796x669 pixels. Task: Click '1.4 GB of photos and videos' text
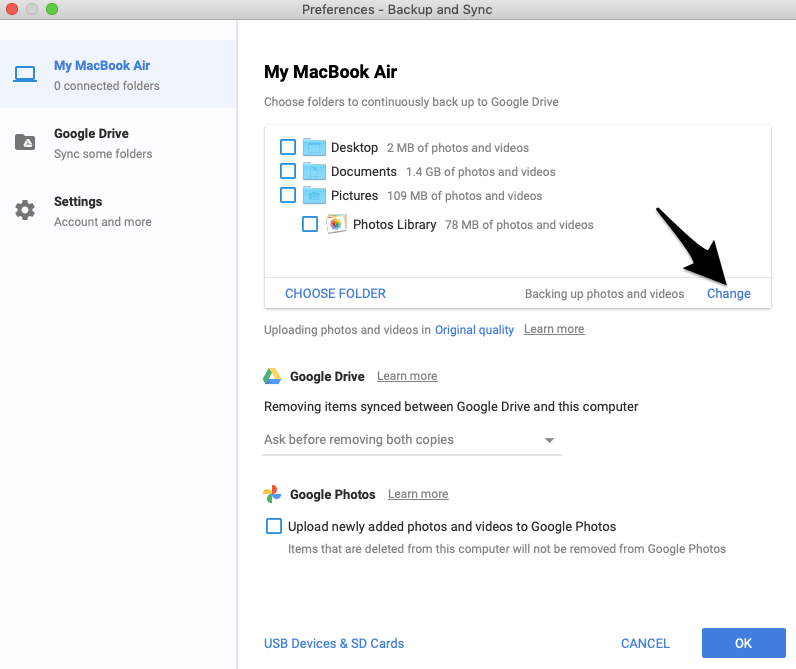click(480, 172)
